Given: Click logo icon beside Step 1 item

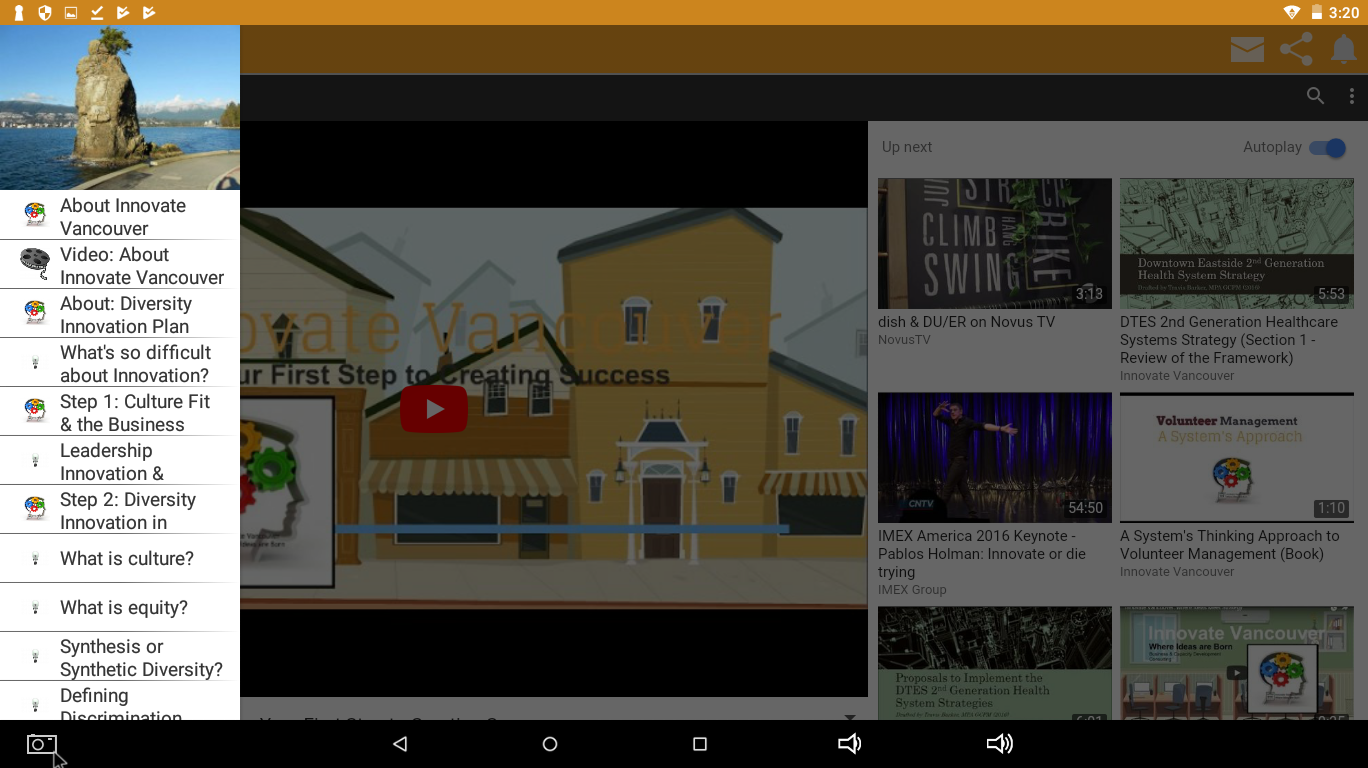Looking at the screenshot, I should click(35, 412).
